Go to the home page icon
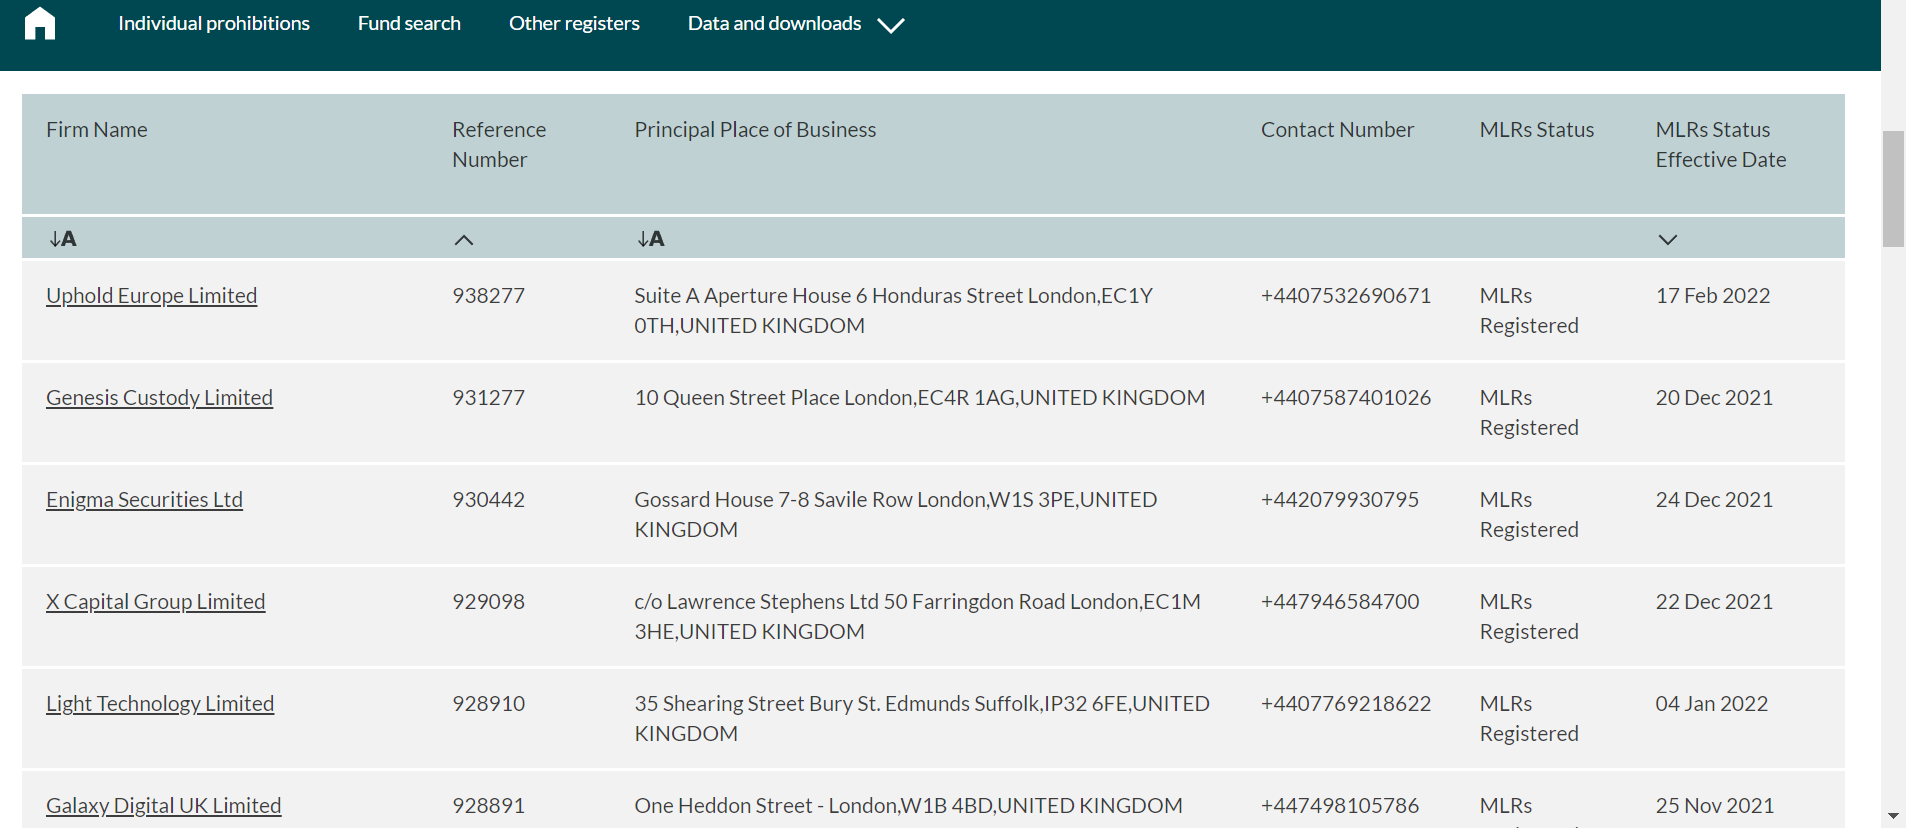 pyautogui.click(x=40, y=23)
